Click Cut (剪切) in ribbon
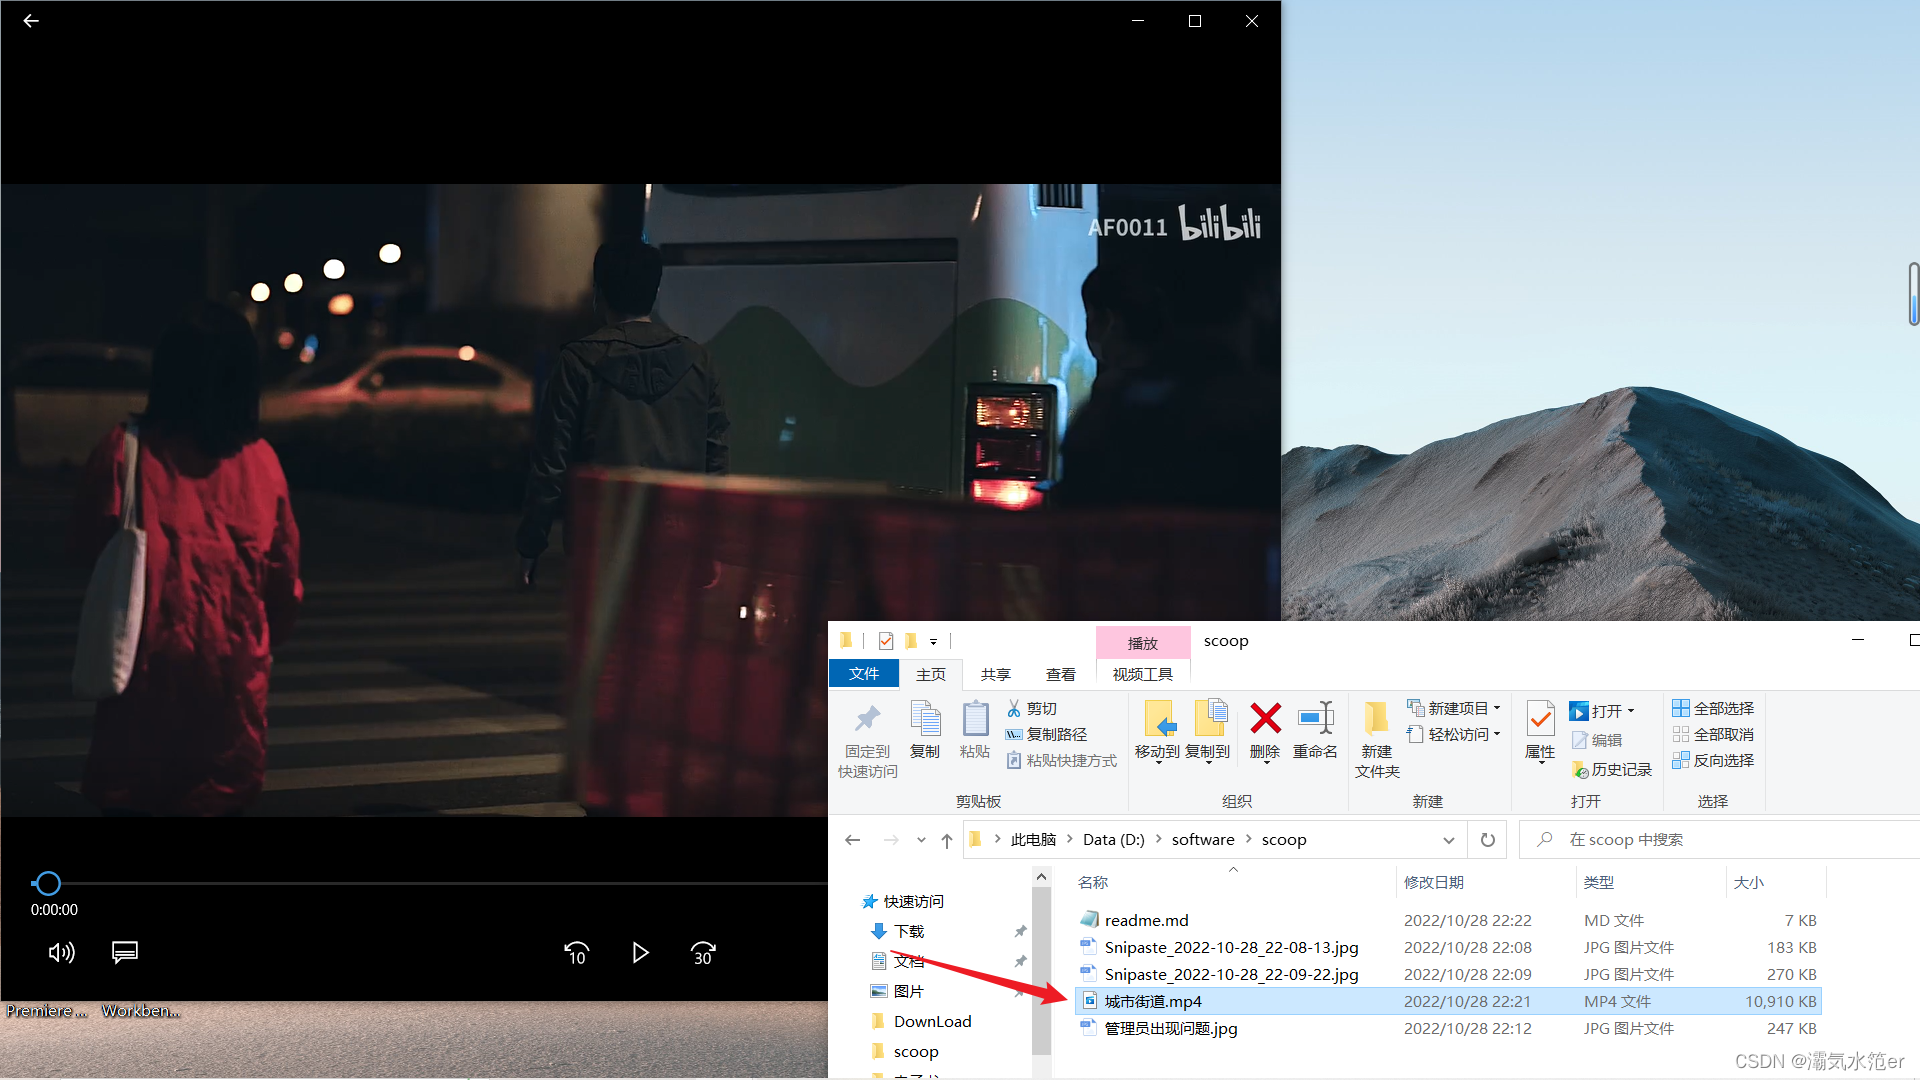Screen dimensions: 1920x1080 (x=1032, y=708)
